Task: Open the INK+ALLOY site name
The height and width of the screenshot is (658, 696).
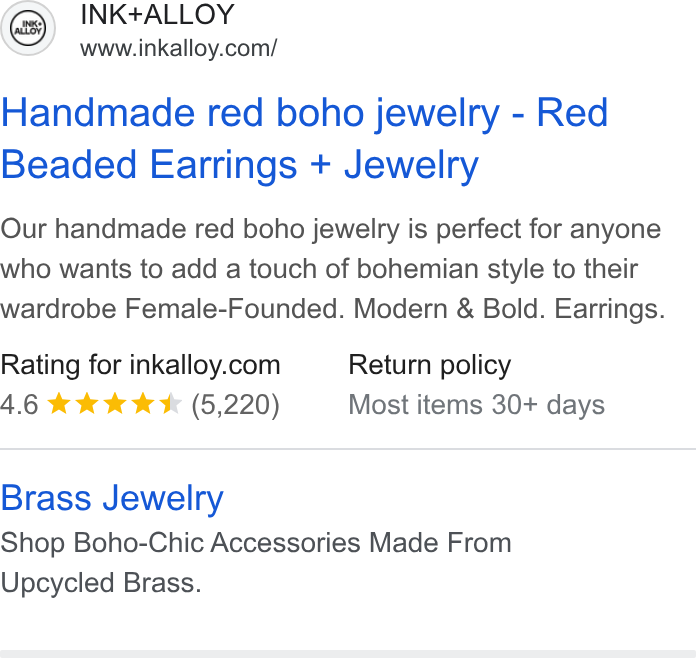Action: pos(157,14)
